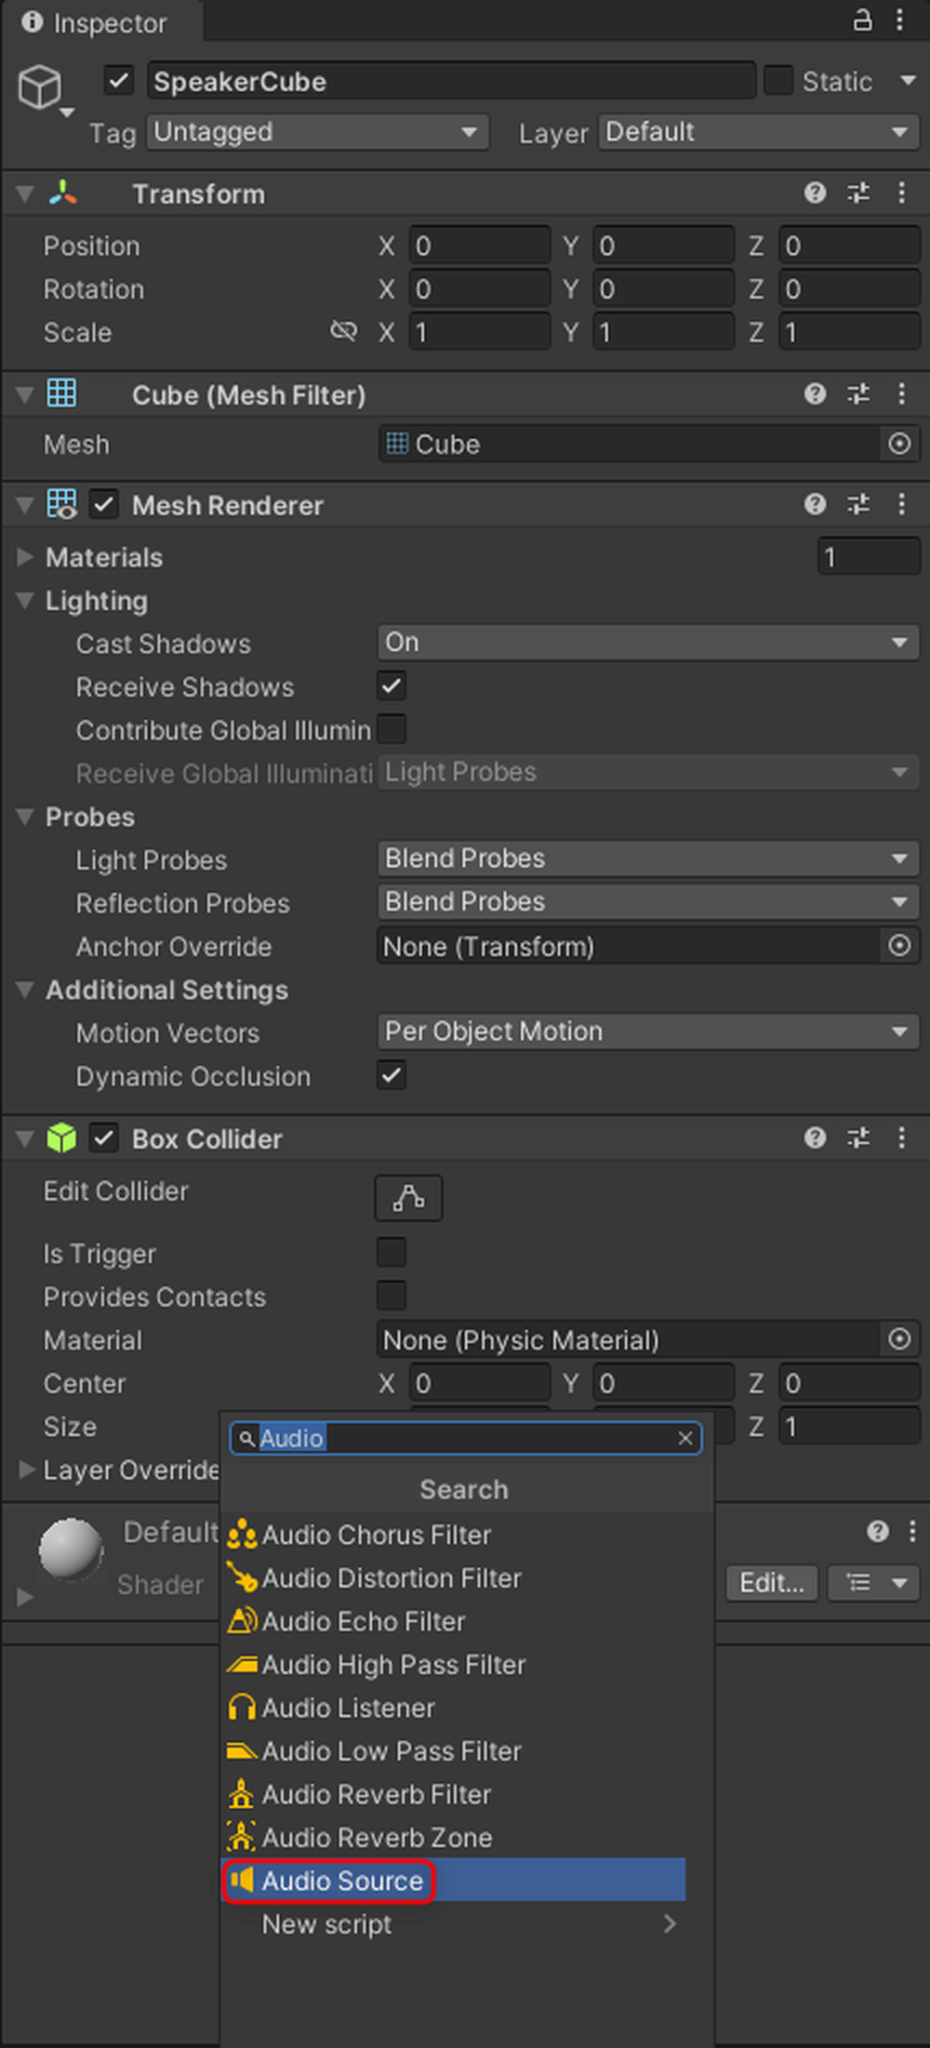The width and height of the screenshot is (930, 2048).
Task: Open Mesh Renderer preset settings icon
Action: [x=858, y=504]
